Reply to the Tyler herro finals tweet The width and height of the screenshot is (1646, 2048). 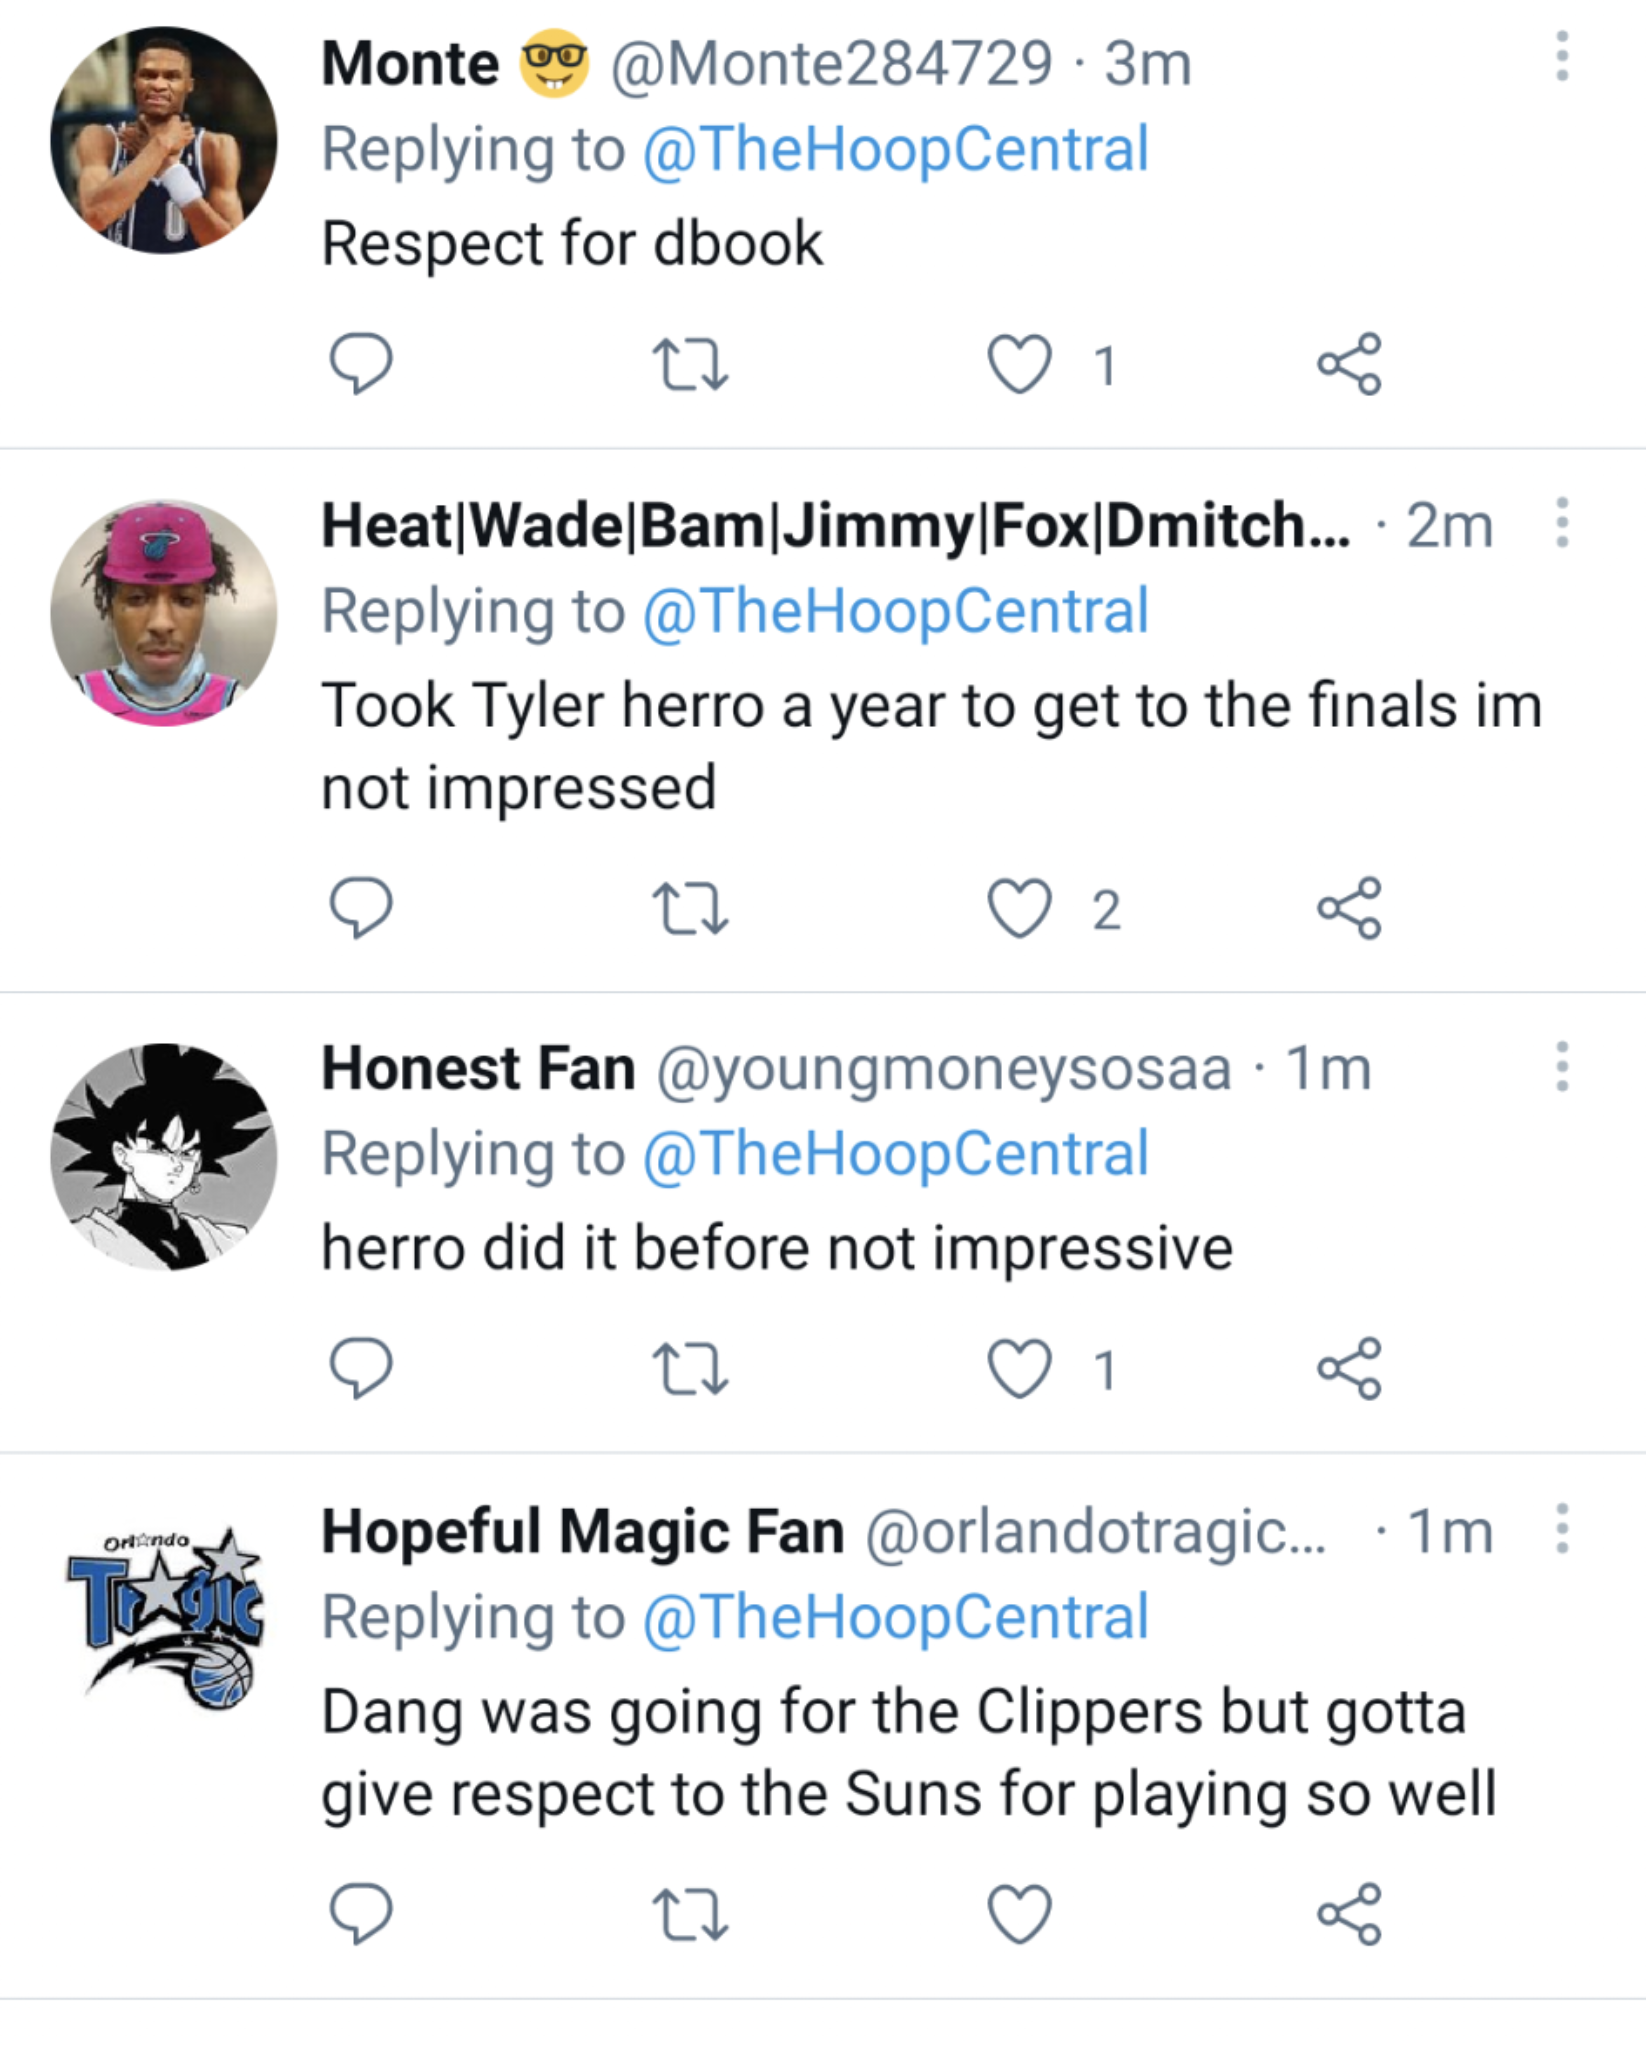(360, 908)
